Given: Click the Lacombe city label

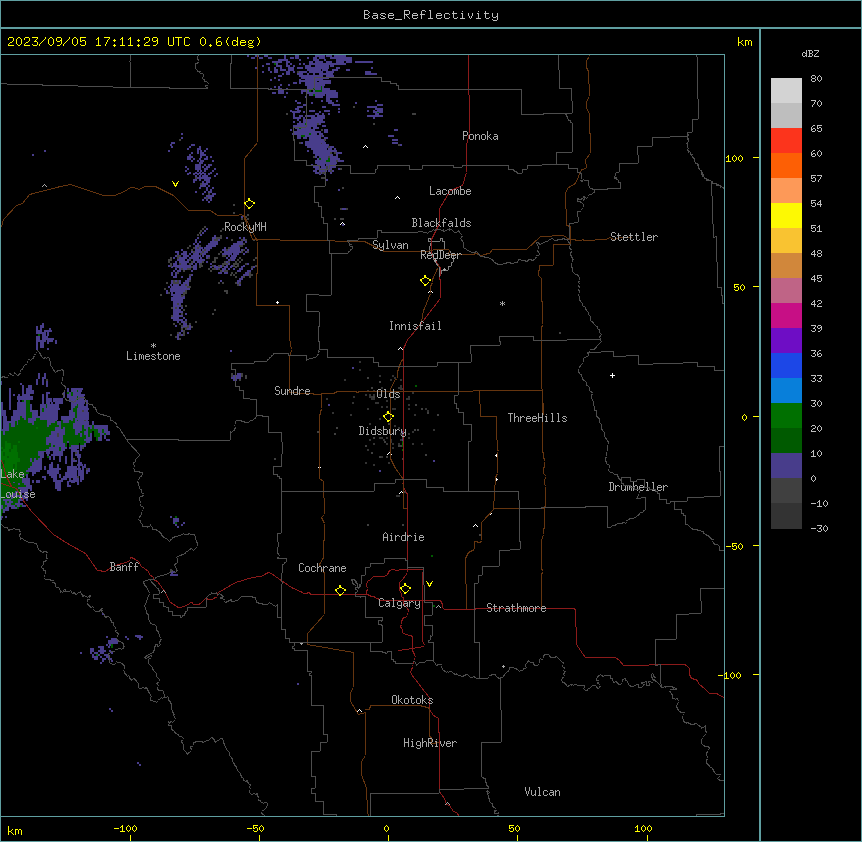Looking at the screenshot, I should pyautogui.click(x=450, y=191).
